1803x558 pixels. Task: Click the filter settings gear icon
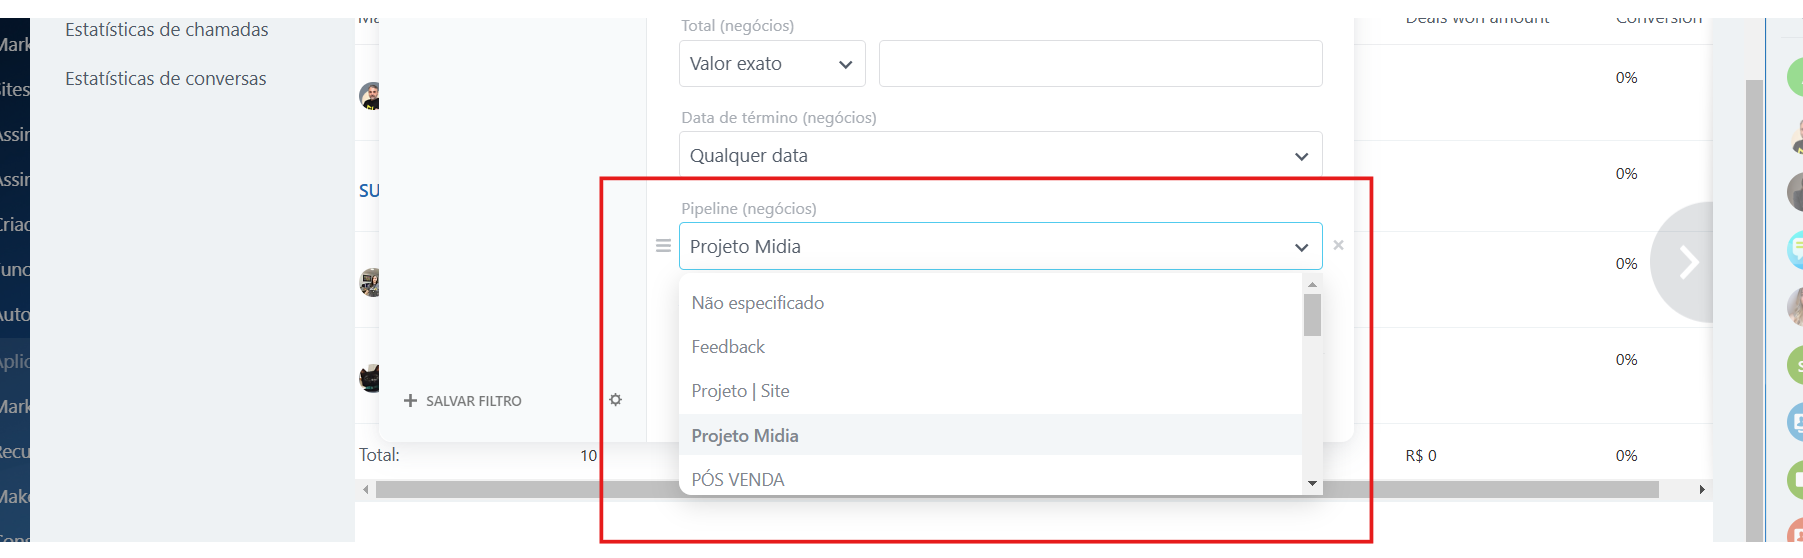pos(616,400)
